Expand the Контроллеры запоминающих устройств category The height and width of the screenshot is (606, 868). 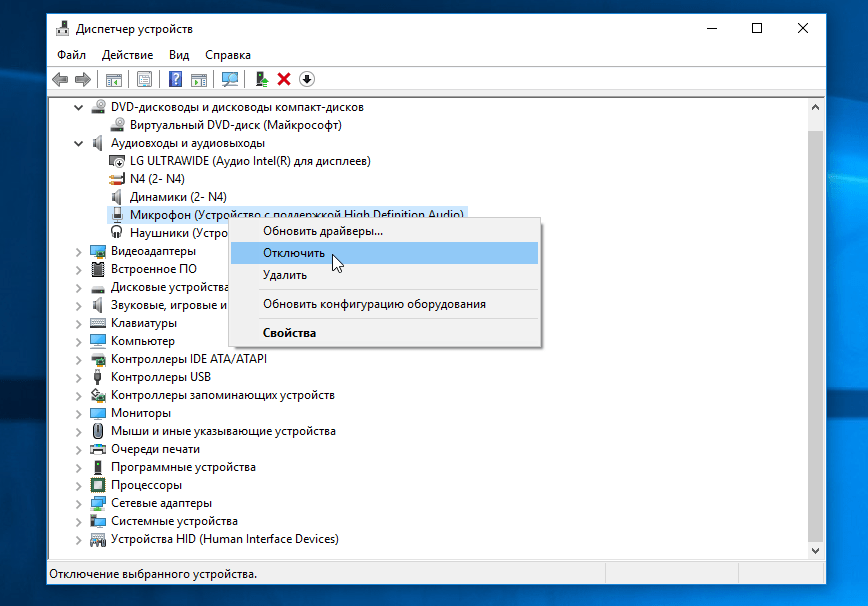(x=79, y=396)
